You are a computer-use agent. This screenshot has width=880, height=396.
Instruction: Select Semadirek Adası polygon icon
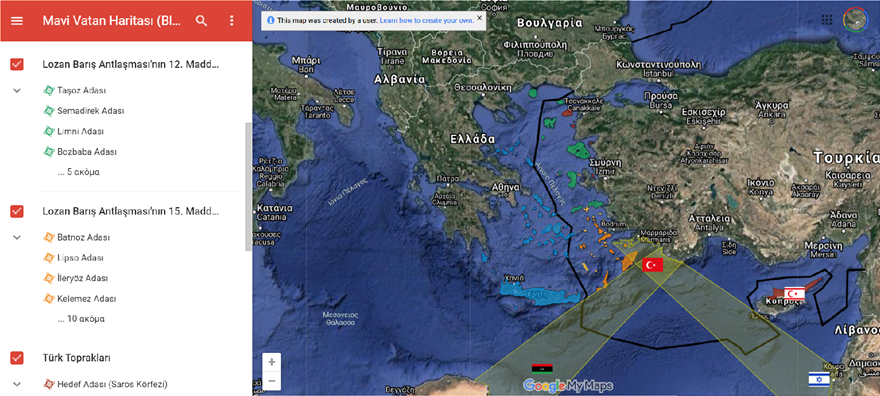click(49, 111)
